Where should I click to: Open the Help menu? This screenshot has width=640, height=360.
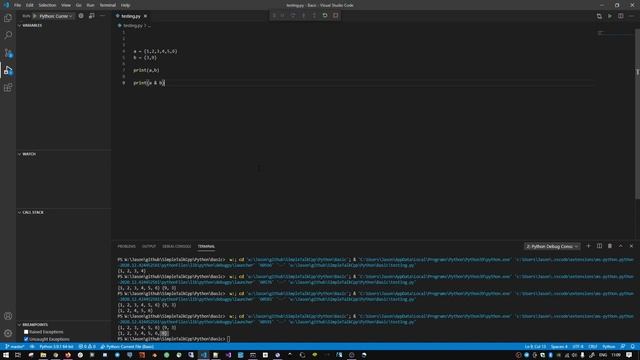[x=126, y=5]
